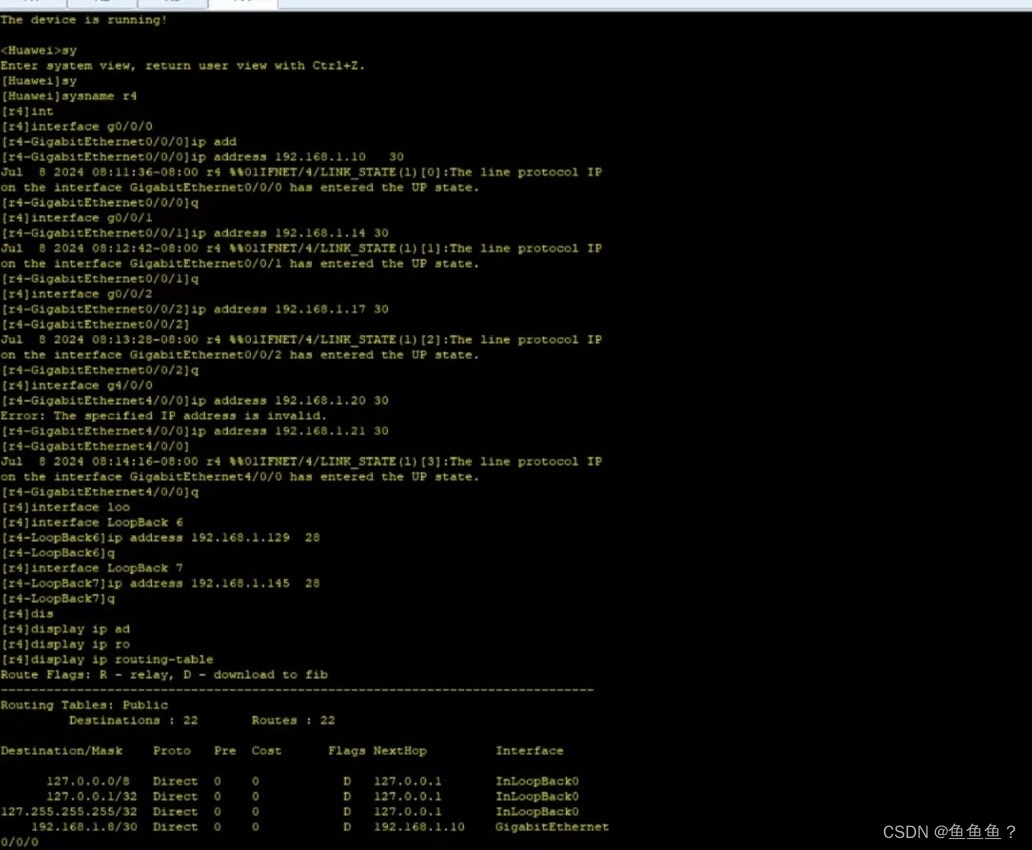1032x850 pixels.
Task: Select the "ip address 192.168.1.10 30" command
Action: tap(297, 157)
